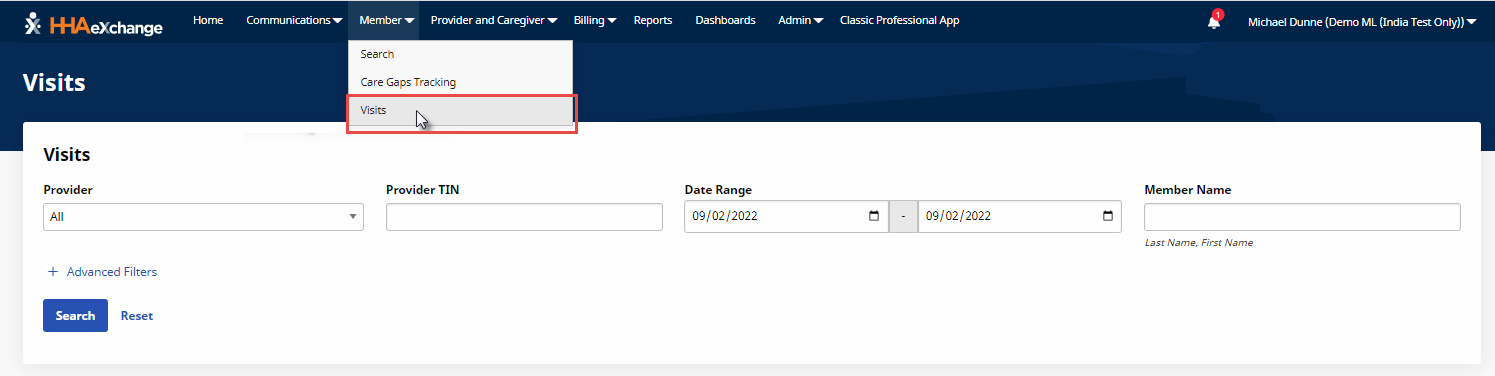1495x376 pixels.
Task: Select Search in the Member submenu
Action: pos(460,54)
